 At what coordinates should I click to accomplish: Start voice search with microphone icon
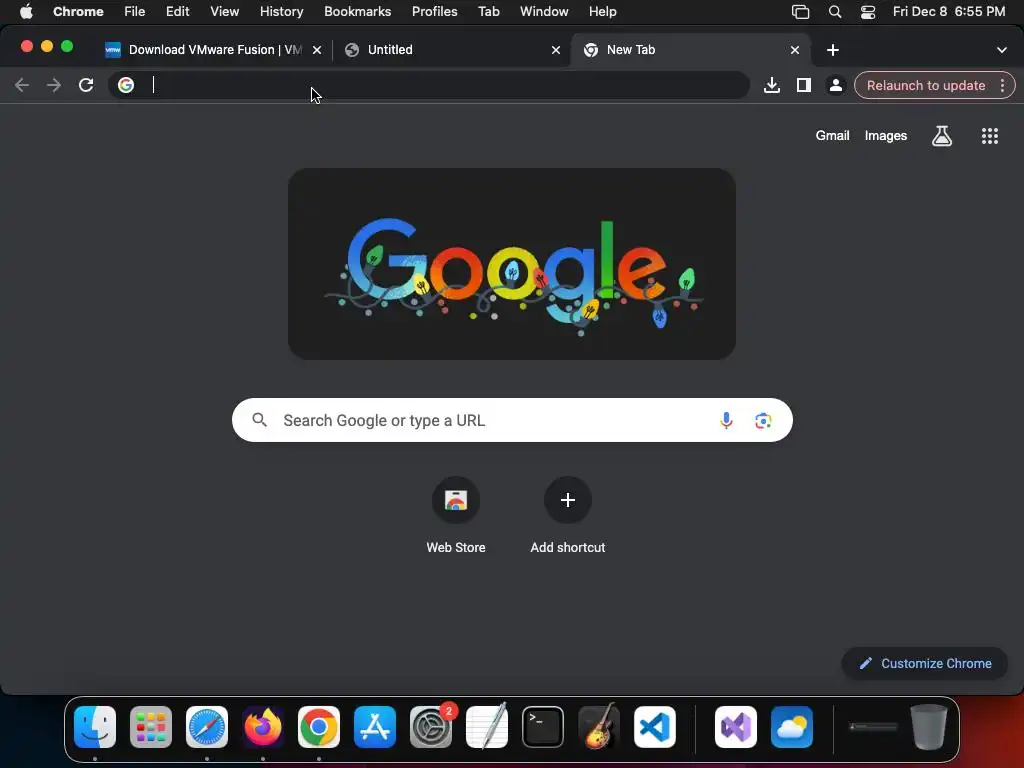[x=726, y=420]
